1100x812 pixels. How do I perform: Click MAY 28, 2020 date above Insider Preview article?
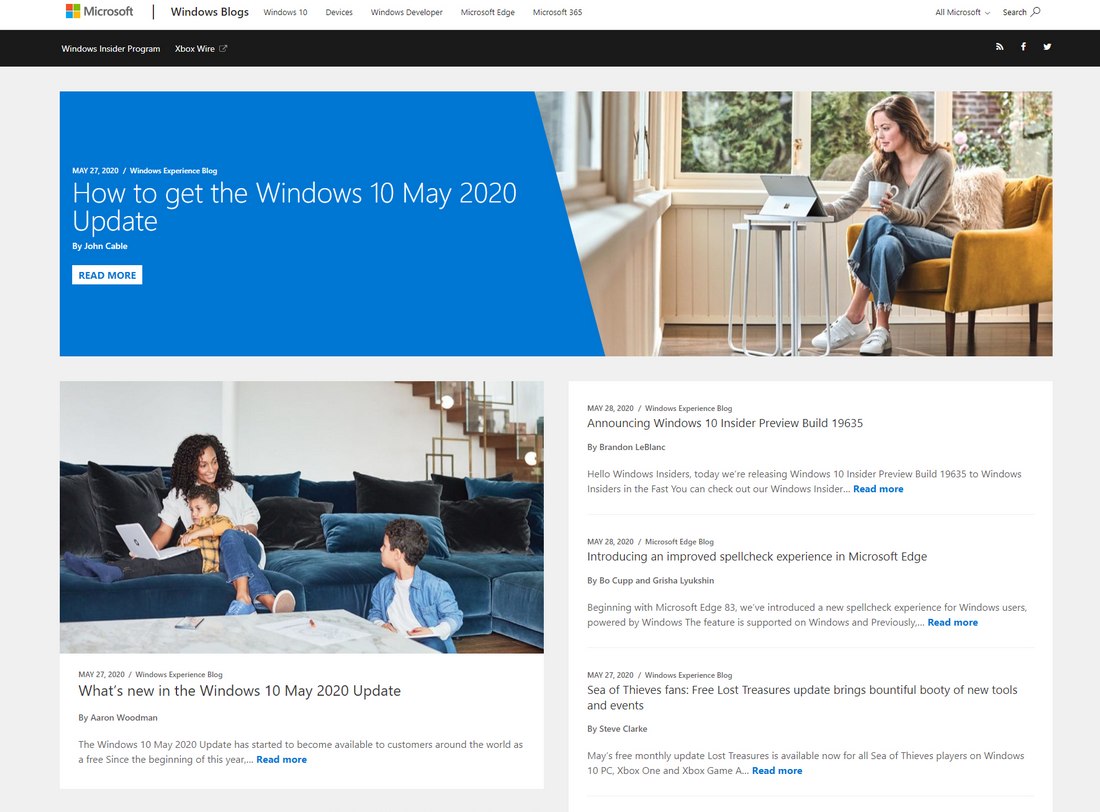pos(610,408)
